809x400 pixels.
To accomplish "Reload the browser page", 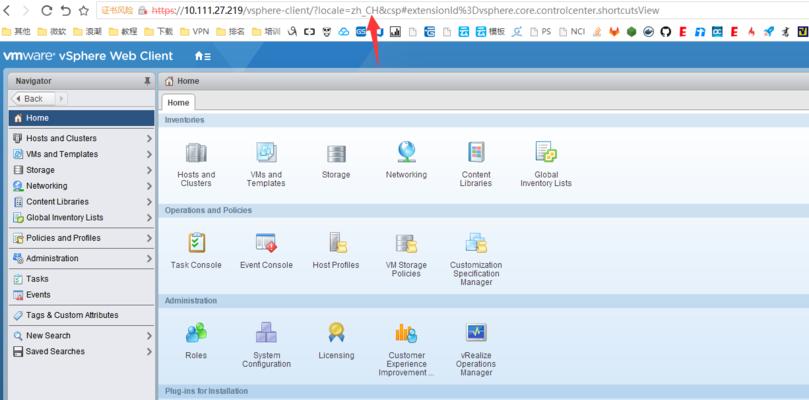I will tap(46, 10).
